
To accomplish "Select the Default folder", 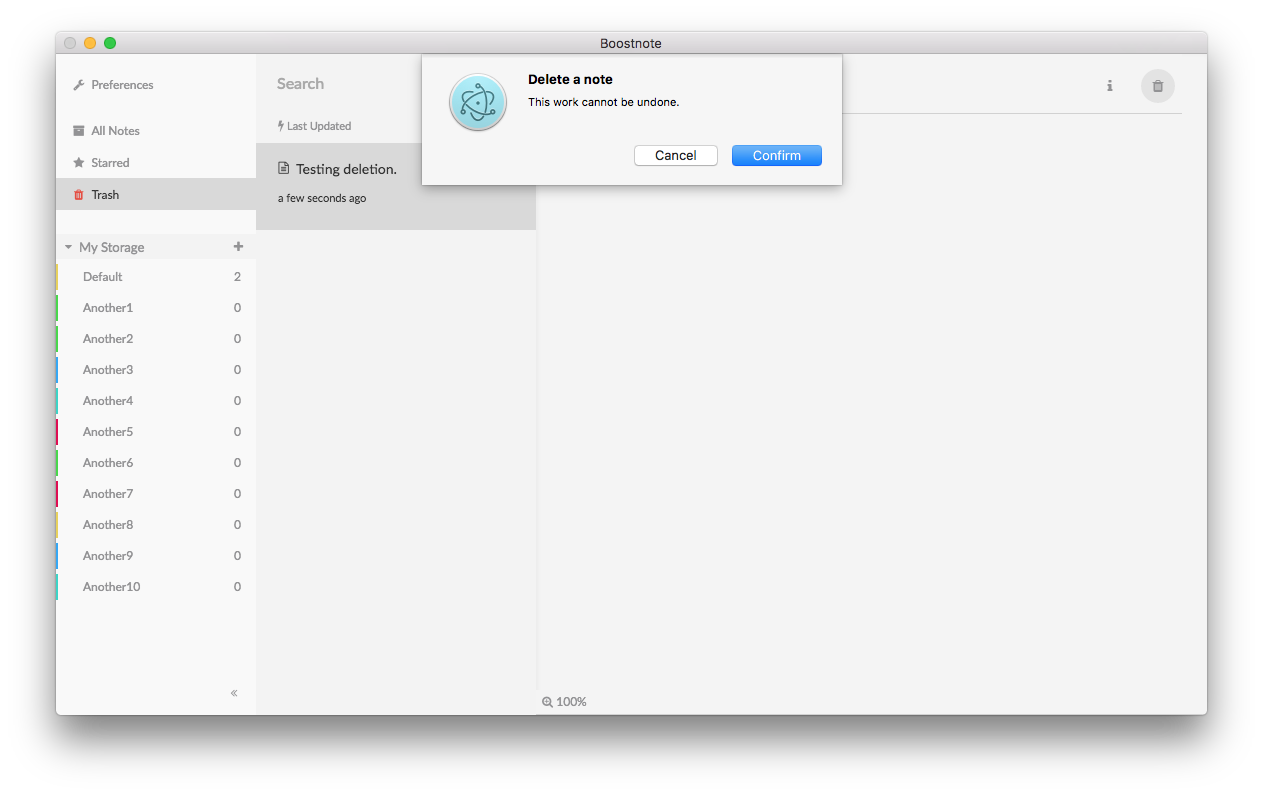I will pos(102,276).
